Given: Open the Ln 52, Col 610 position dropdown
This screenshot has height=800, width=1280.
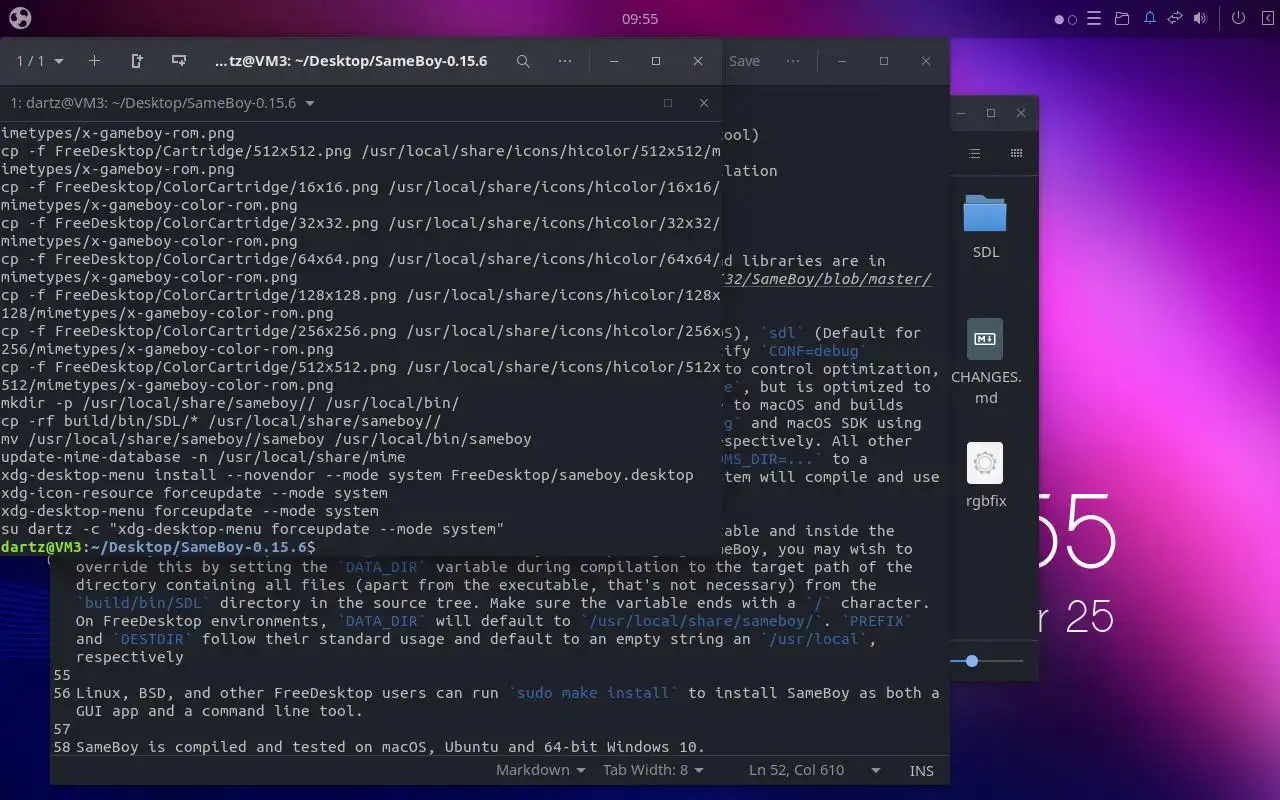Looking at the screenshot, I should click(814, 770).
